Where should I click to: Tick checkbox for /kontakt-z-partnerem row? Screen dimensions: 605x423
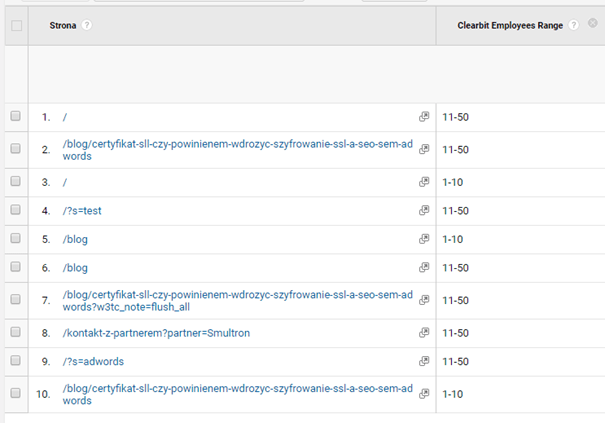15,331
